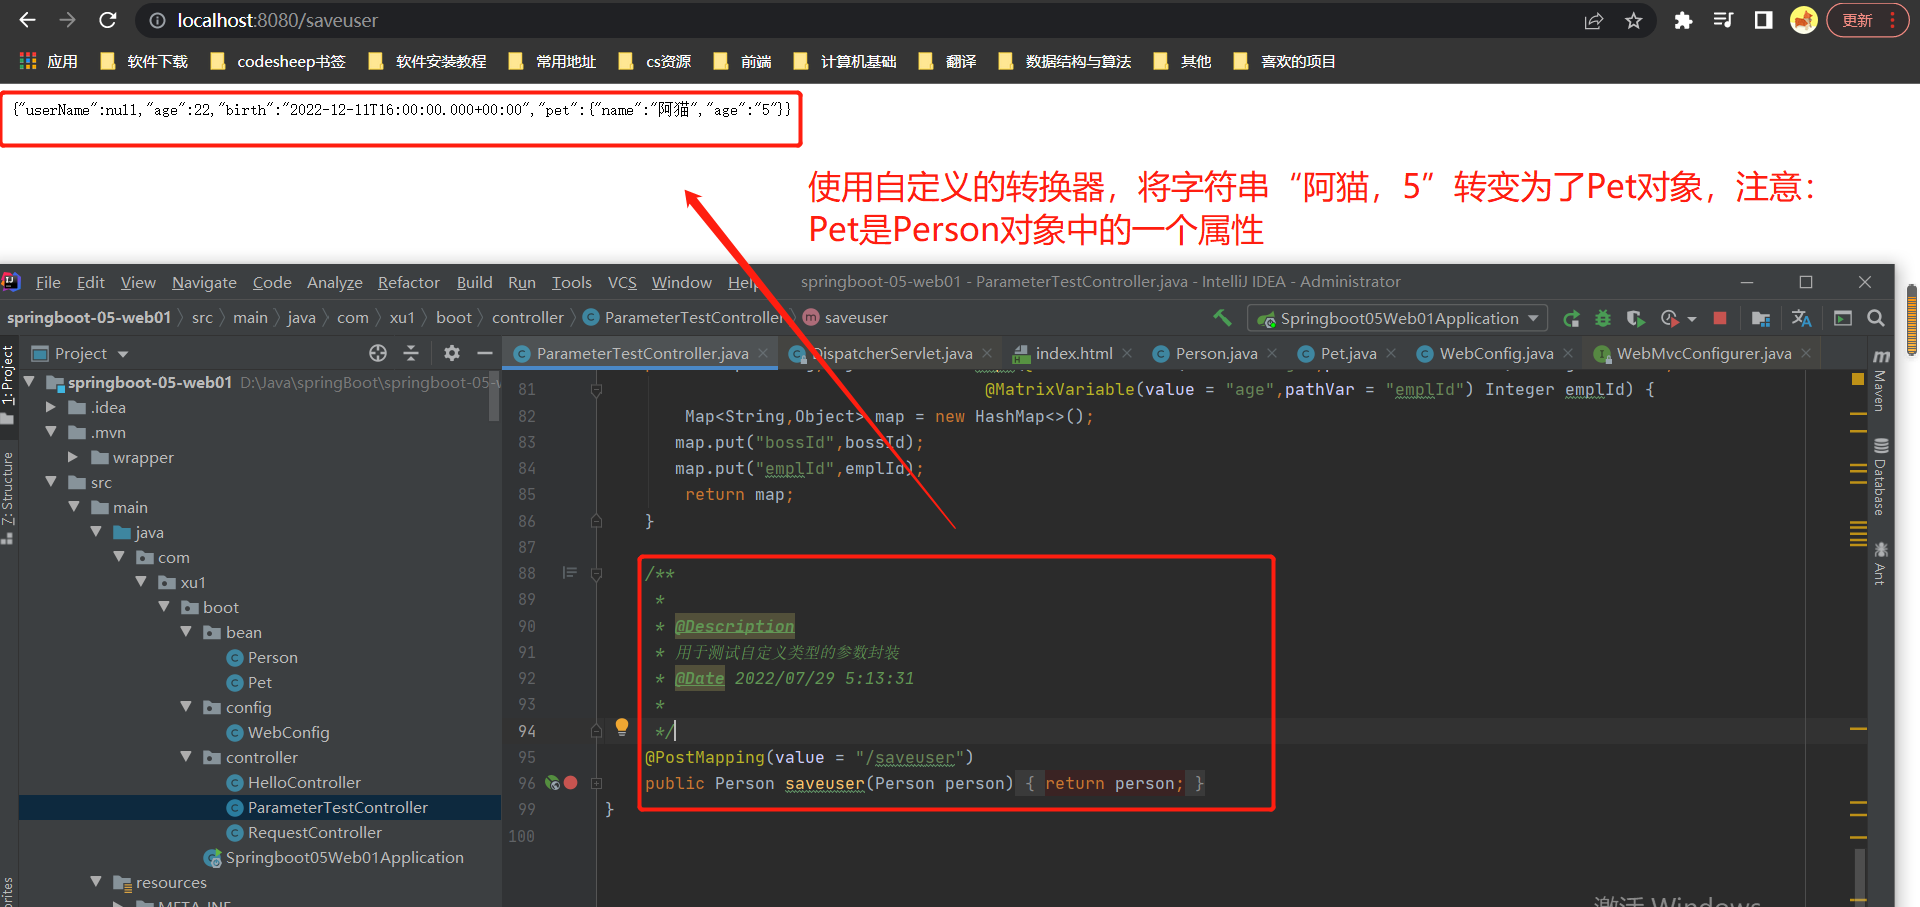Screen dimensions: 1920x907
Task: Switch to DispatcherServlet.java tab
Action: point(890,354)
